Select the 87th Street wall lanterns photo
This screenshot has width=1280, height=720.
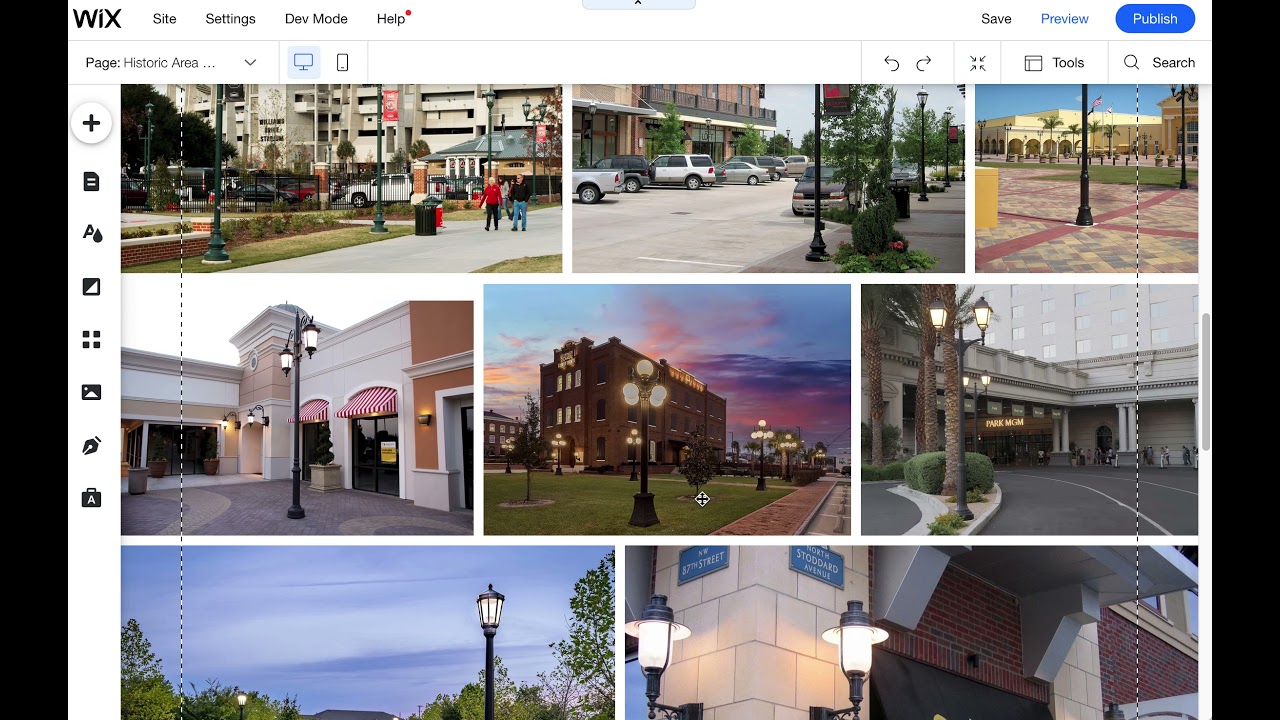pyautogui.click(x=911, y=633)
